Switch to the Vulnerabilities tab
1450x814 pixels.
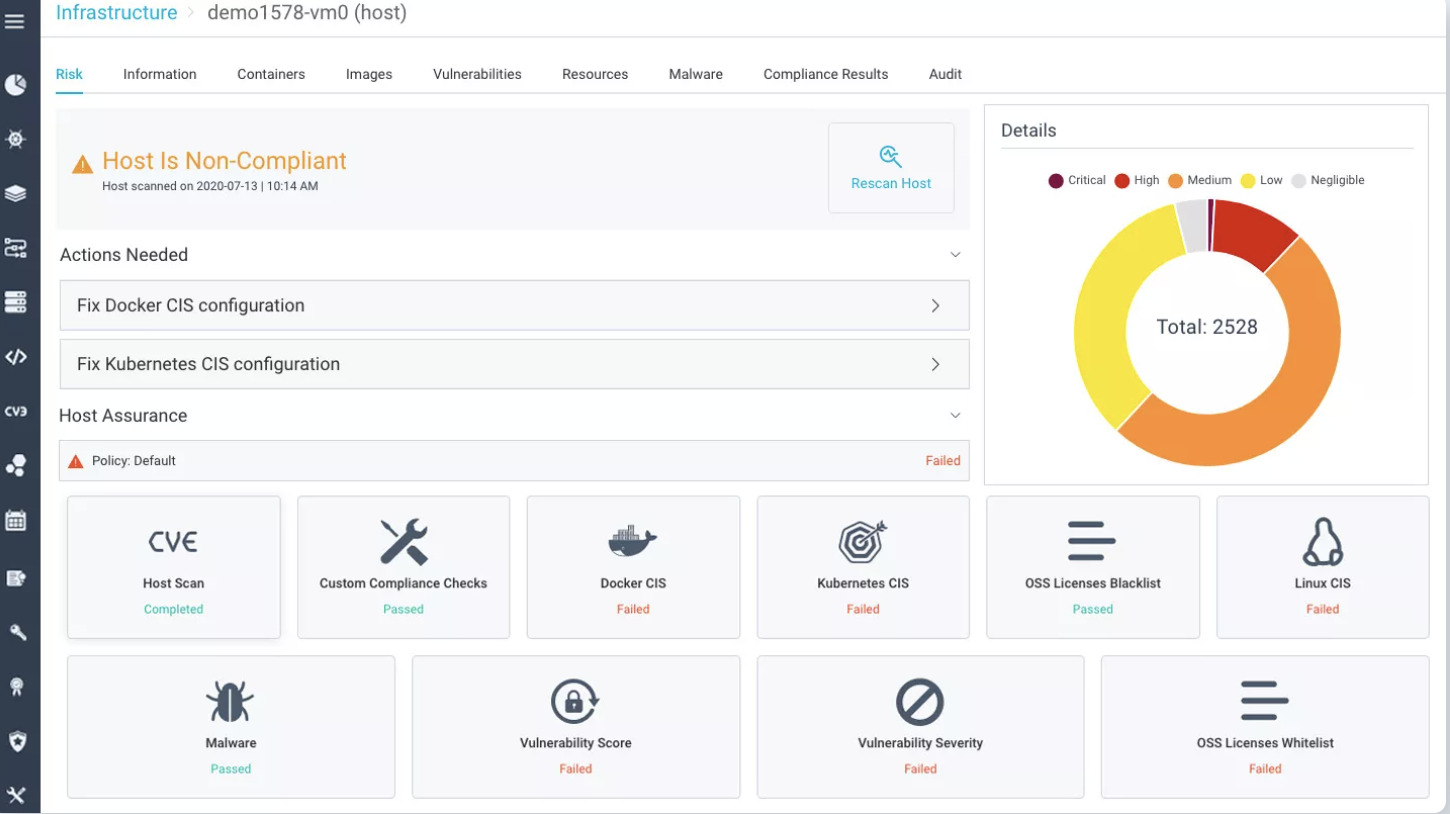[477, 74]
